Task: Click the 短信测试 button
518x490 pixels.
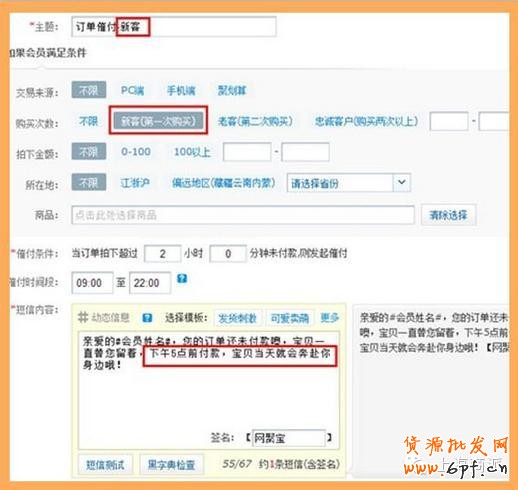Action: pos(105,464)
